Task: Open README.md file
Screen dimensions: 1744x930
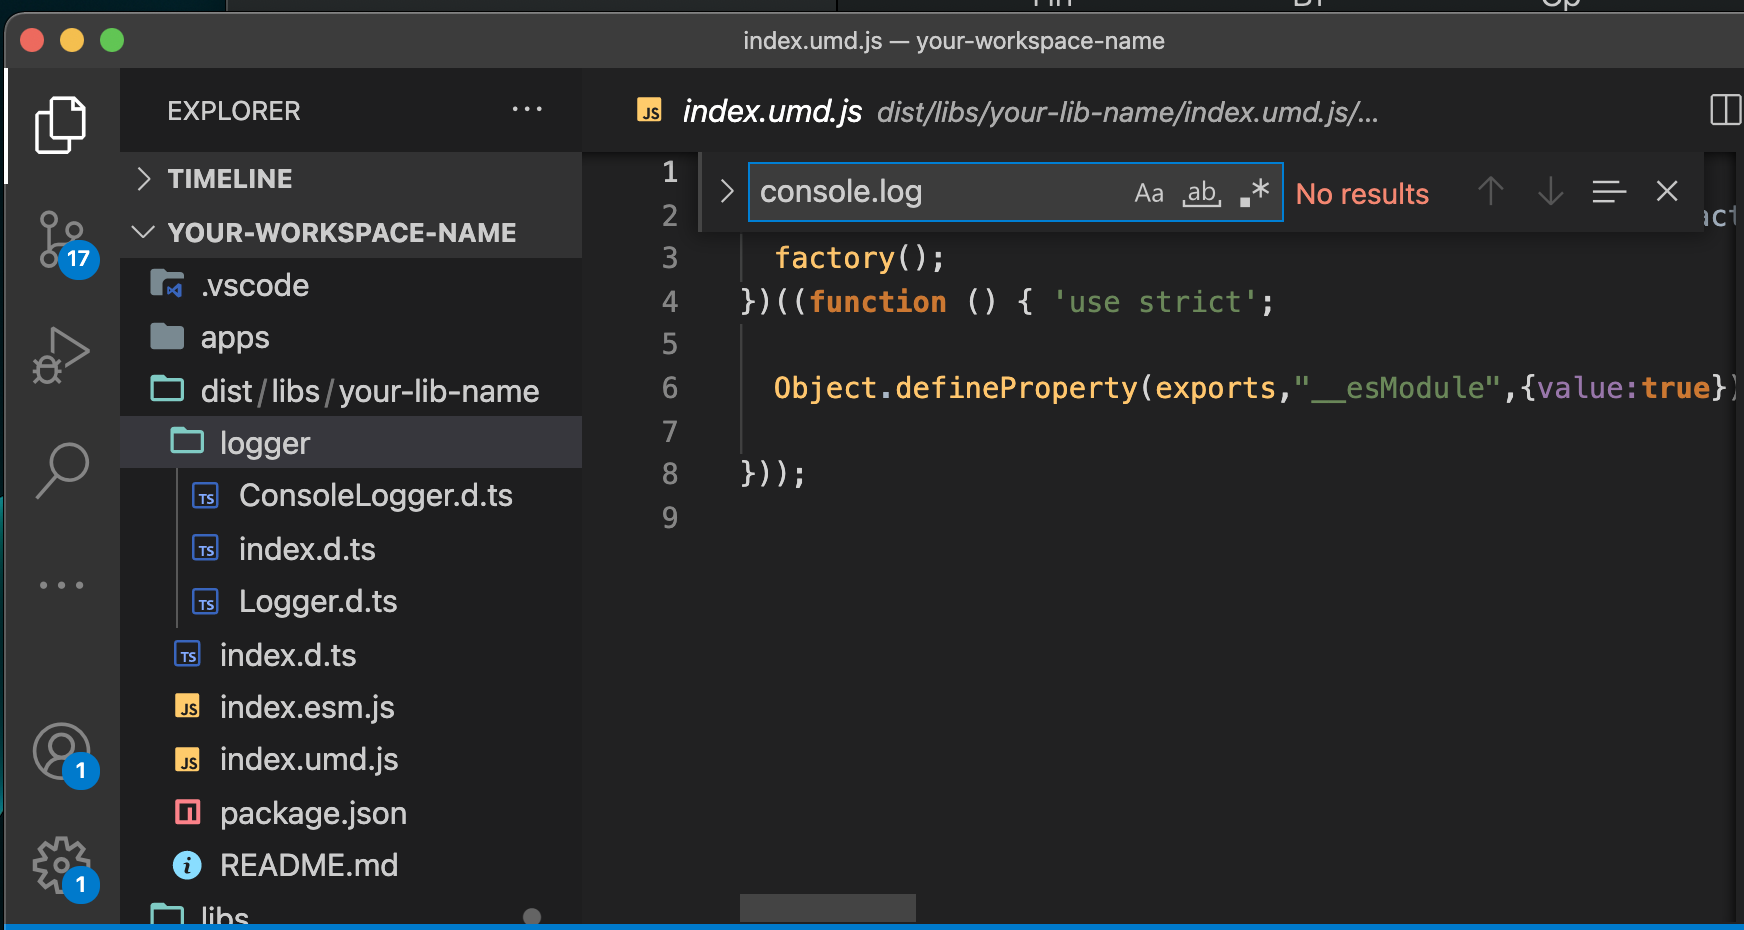Action: 351,866
